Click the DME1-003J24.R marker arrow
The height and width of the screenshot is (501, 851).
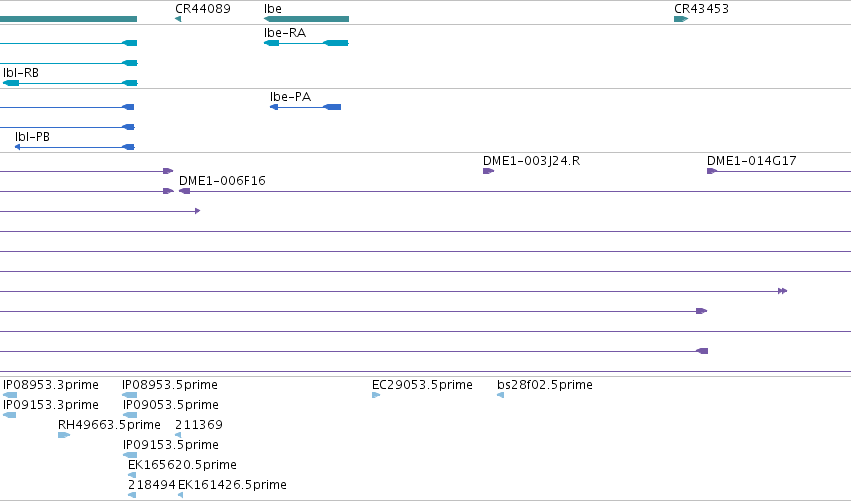[488, 171]
